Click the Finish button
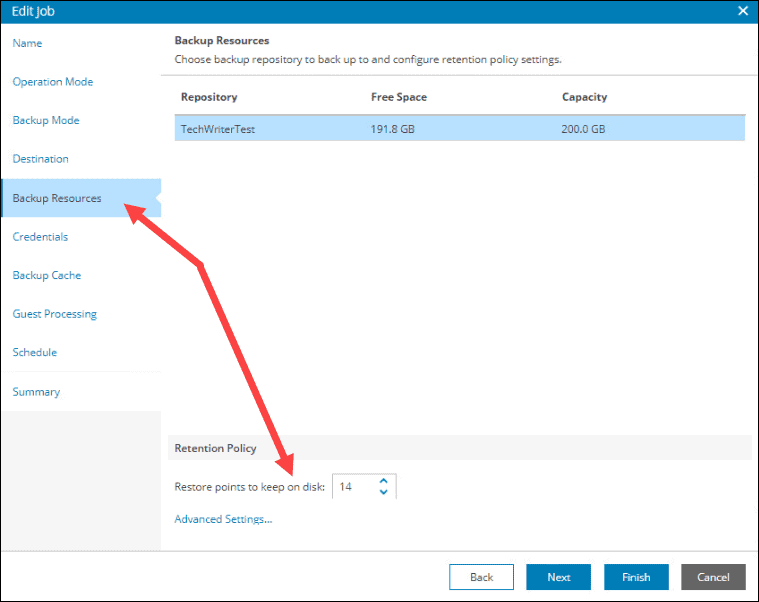This screenshot has width=759, height=602. [x=636, y=577]
